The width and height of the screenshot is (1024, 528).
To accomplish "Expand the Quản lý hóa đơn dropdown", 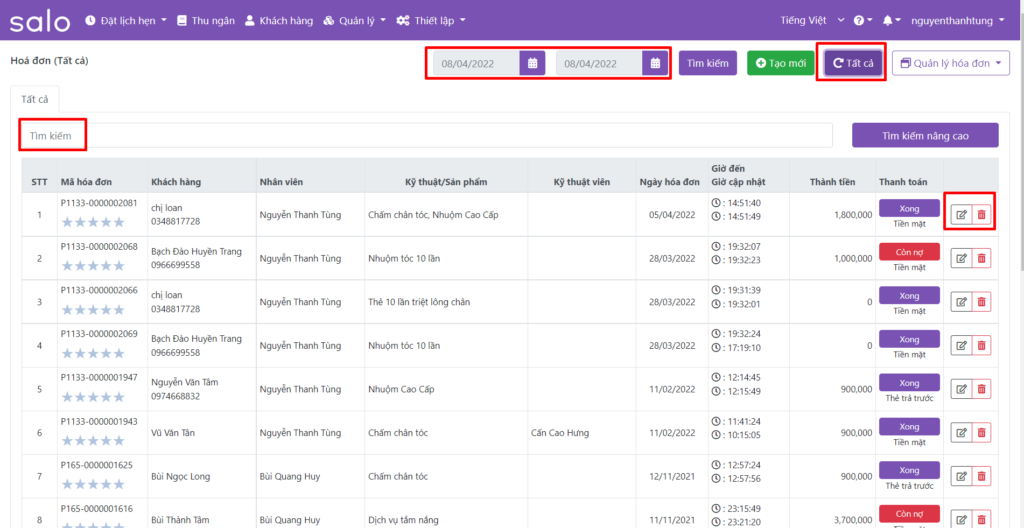I will 950,64.
